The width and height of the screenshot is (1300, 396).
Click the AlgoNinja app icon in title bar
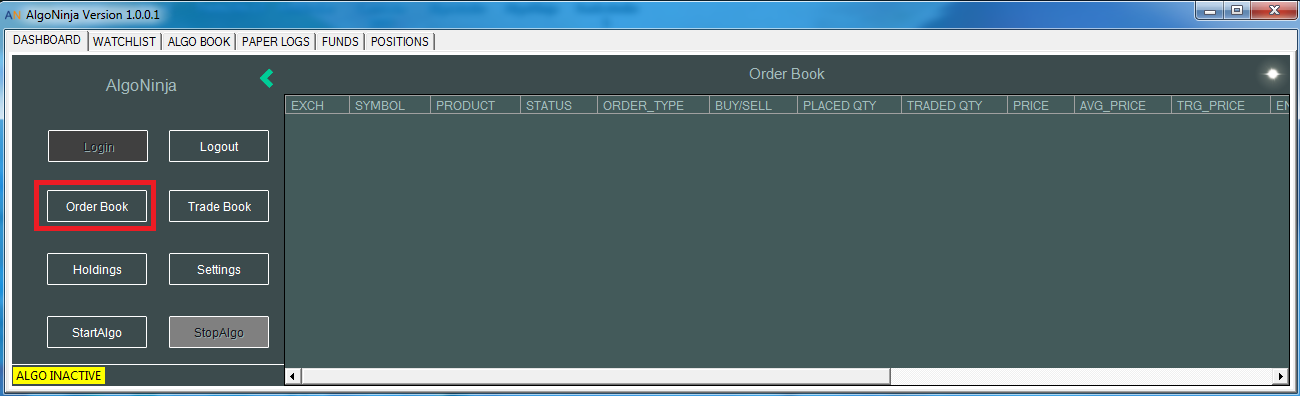point(13,14)
